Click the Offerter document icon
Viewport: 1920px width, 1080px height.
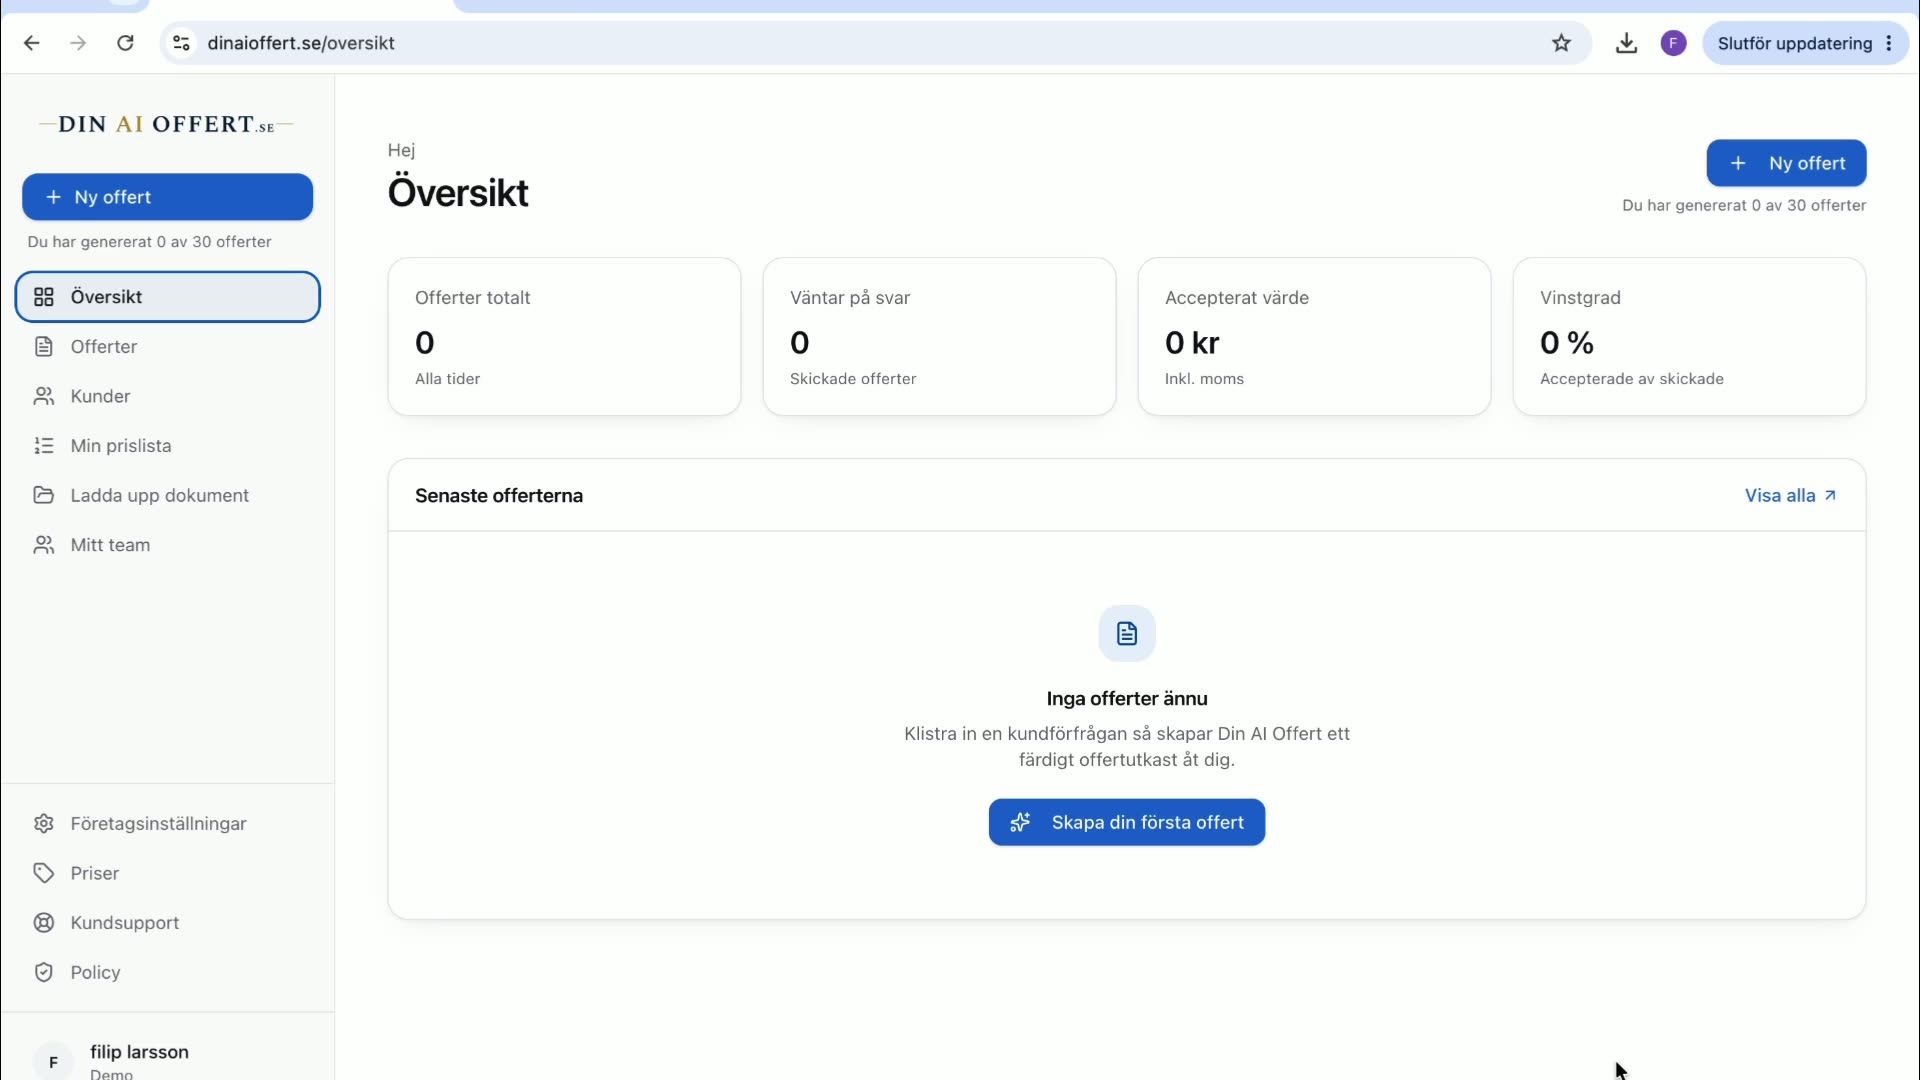coord(44,347)
